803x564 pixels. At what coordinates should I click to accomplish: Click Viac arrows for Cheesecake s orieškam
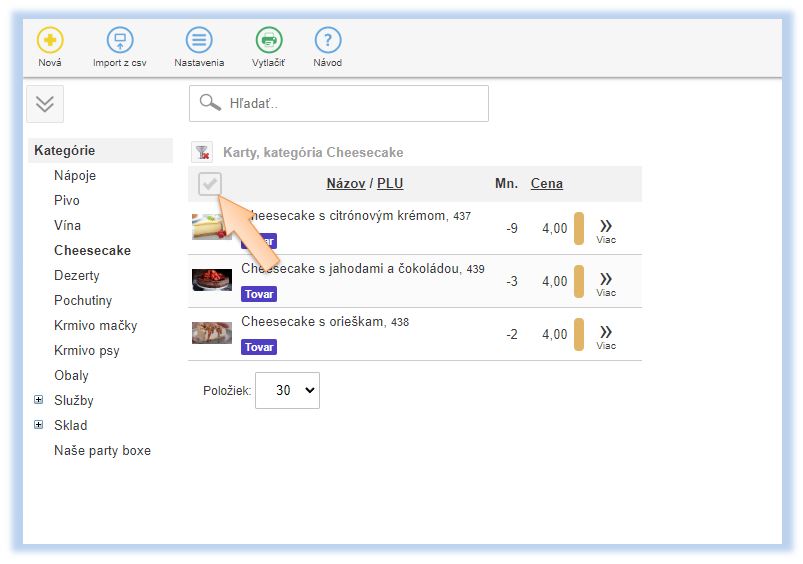606,335
